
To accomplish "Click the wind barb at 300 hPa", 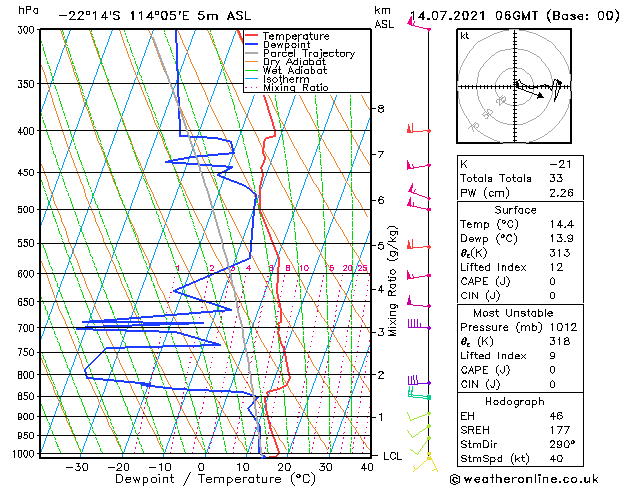I will tap(418, 24).
